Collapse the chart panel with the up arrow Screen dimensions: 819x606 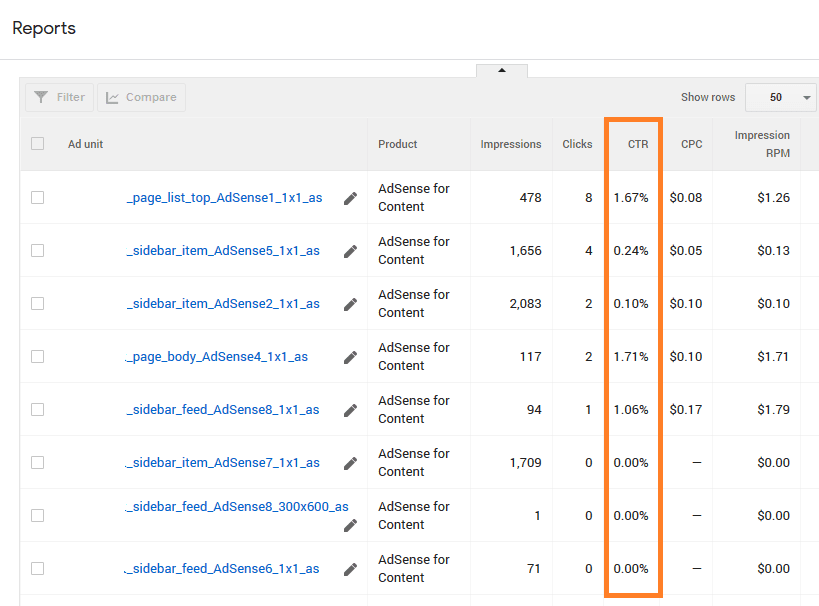click(x=502, y=71)
